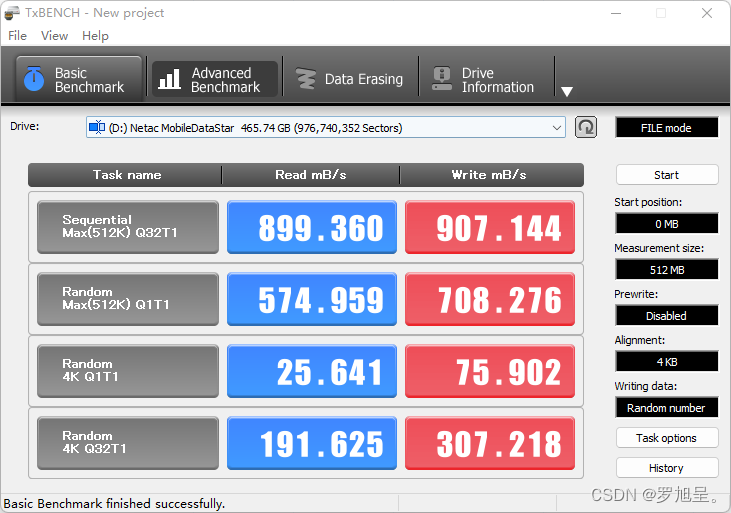This screenshot has width=731, height=513.
Task: Click 4K Q32T1 read value 191.625
Action: point(312,443)
